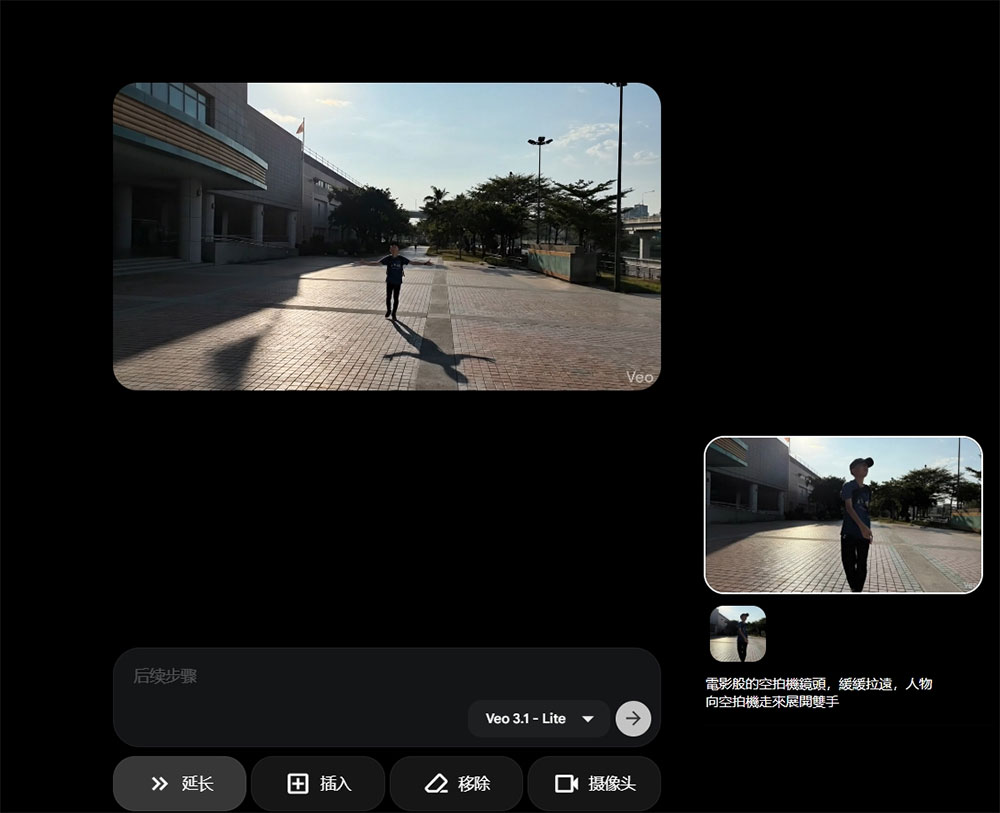1000x813 pixels.
Task: Submit the prompt with the arrow button
Action: pyautogui.click(x=633, y=719)
